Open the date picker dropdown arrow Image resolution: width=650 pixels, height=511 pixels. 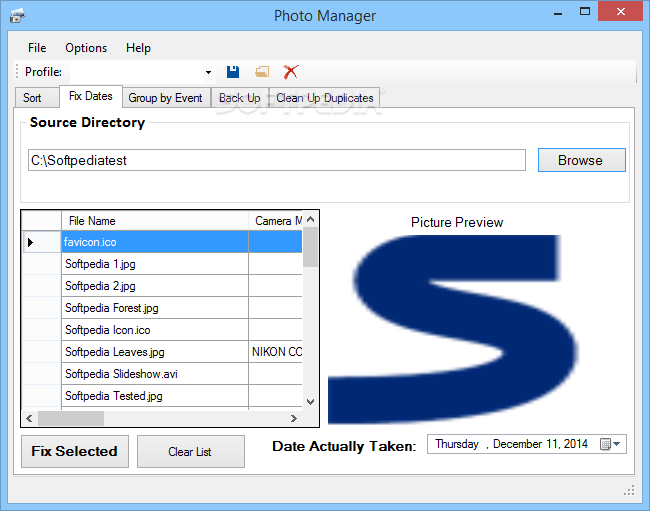pos(617,444)
